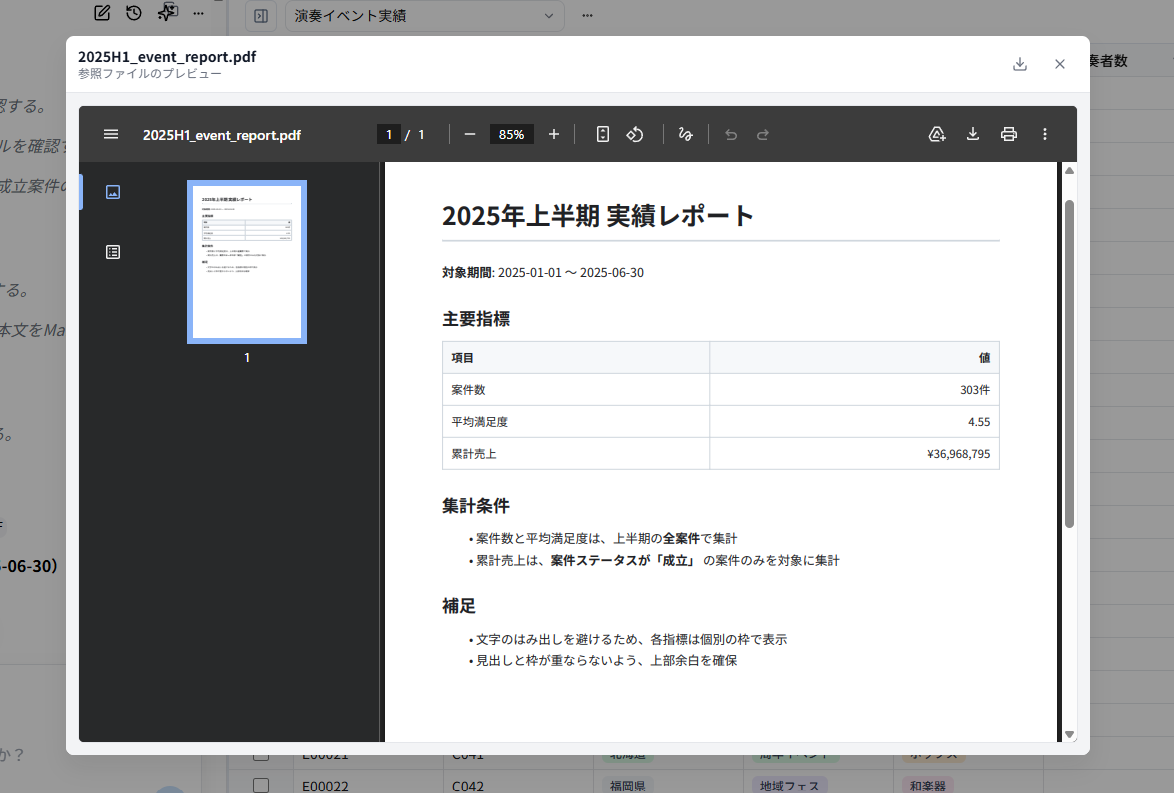Image resolution: width=1174 pixels, height=793 pixels.
Task: Click 2025H1_event_report.pdf name in viewer toolbar
Action: pyautogui.click(x=222, y=135)
